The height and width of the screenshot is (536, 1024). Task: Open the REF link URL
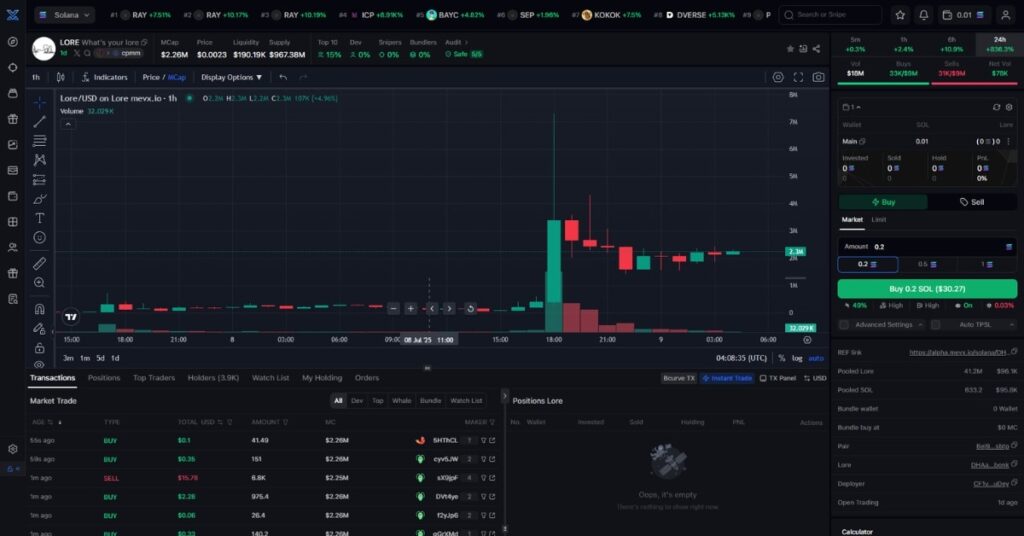959,353
